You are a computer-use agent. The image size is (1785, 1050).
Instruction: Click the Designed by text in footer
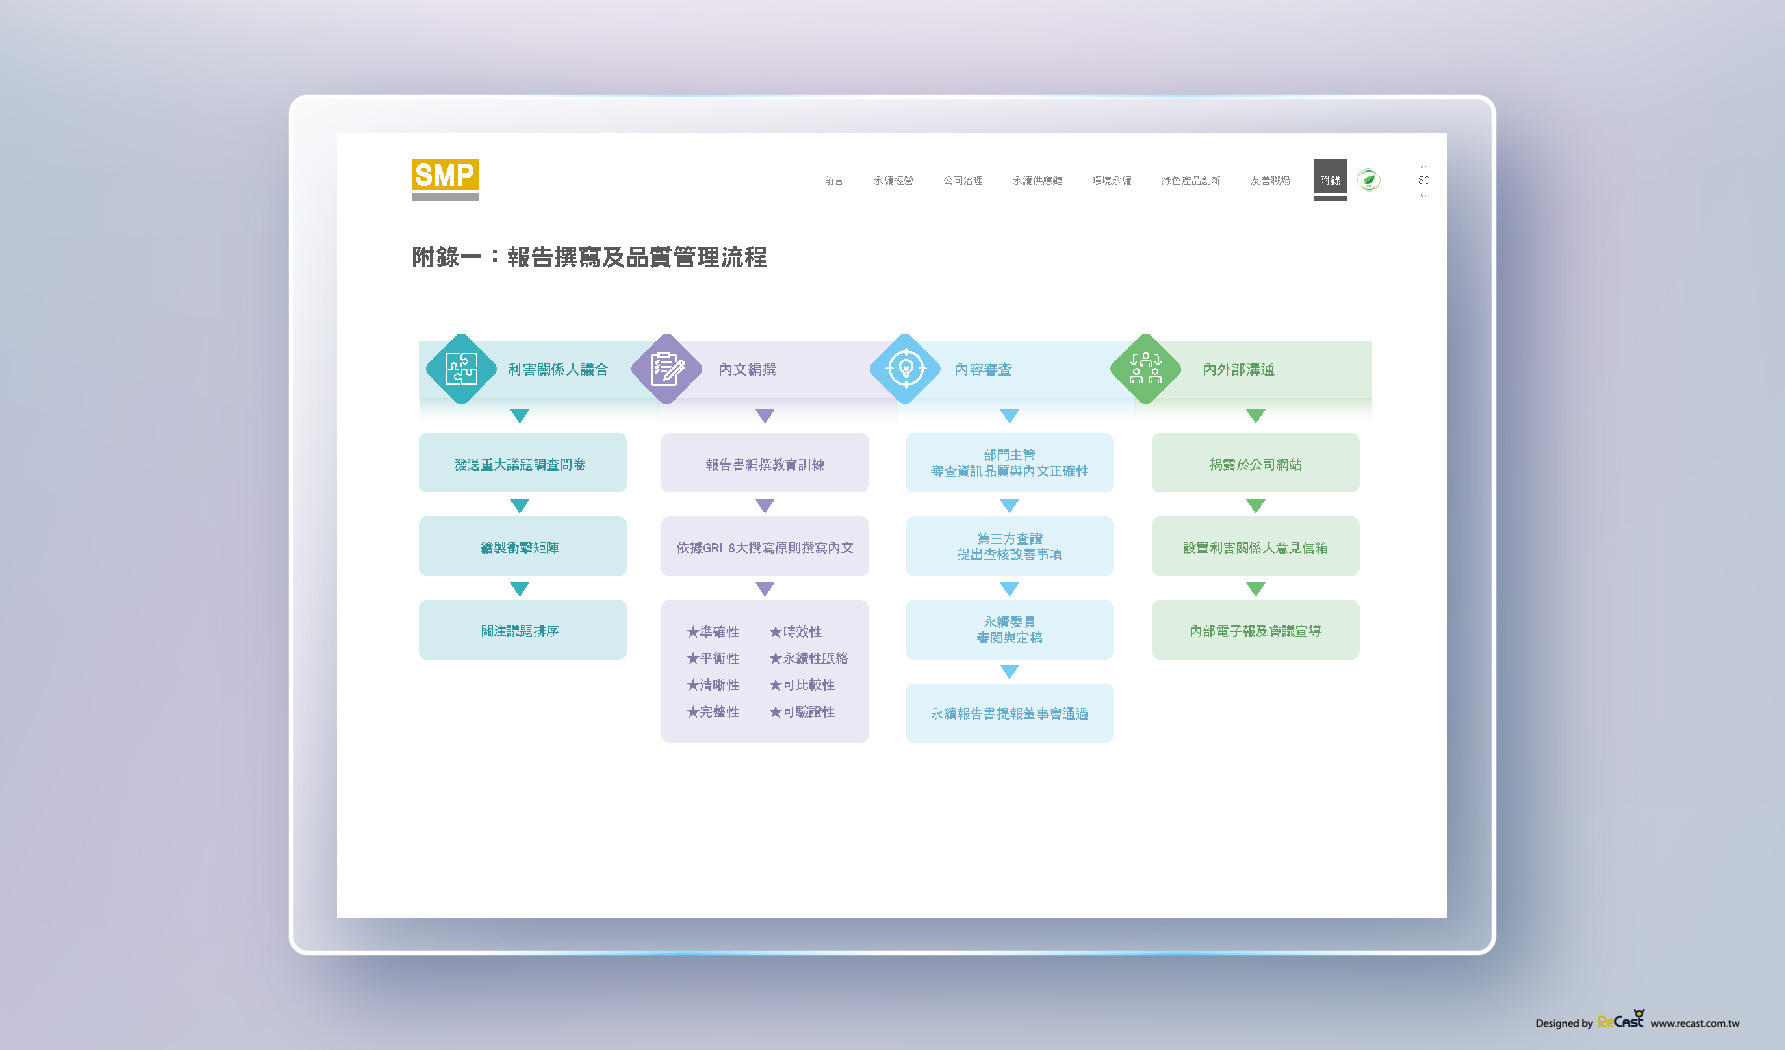tap(1564, 1023)
